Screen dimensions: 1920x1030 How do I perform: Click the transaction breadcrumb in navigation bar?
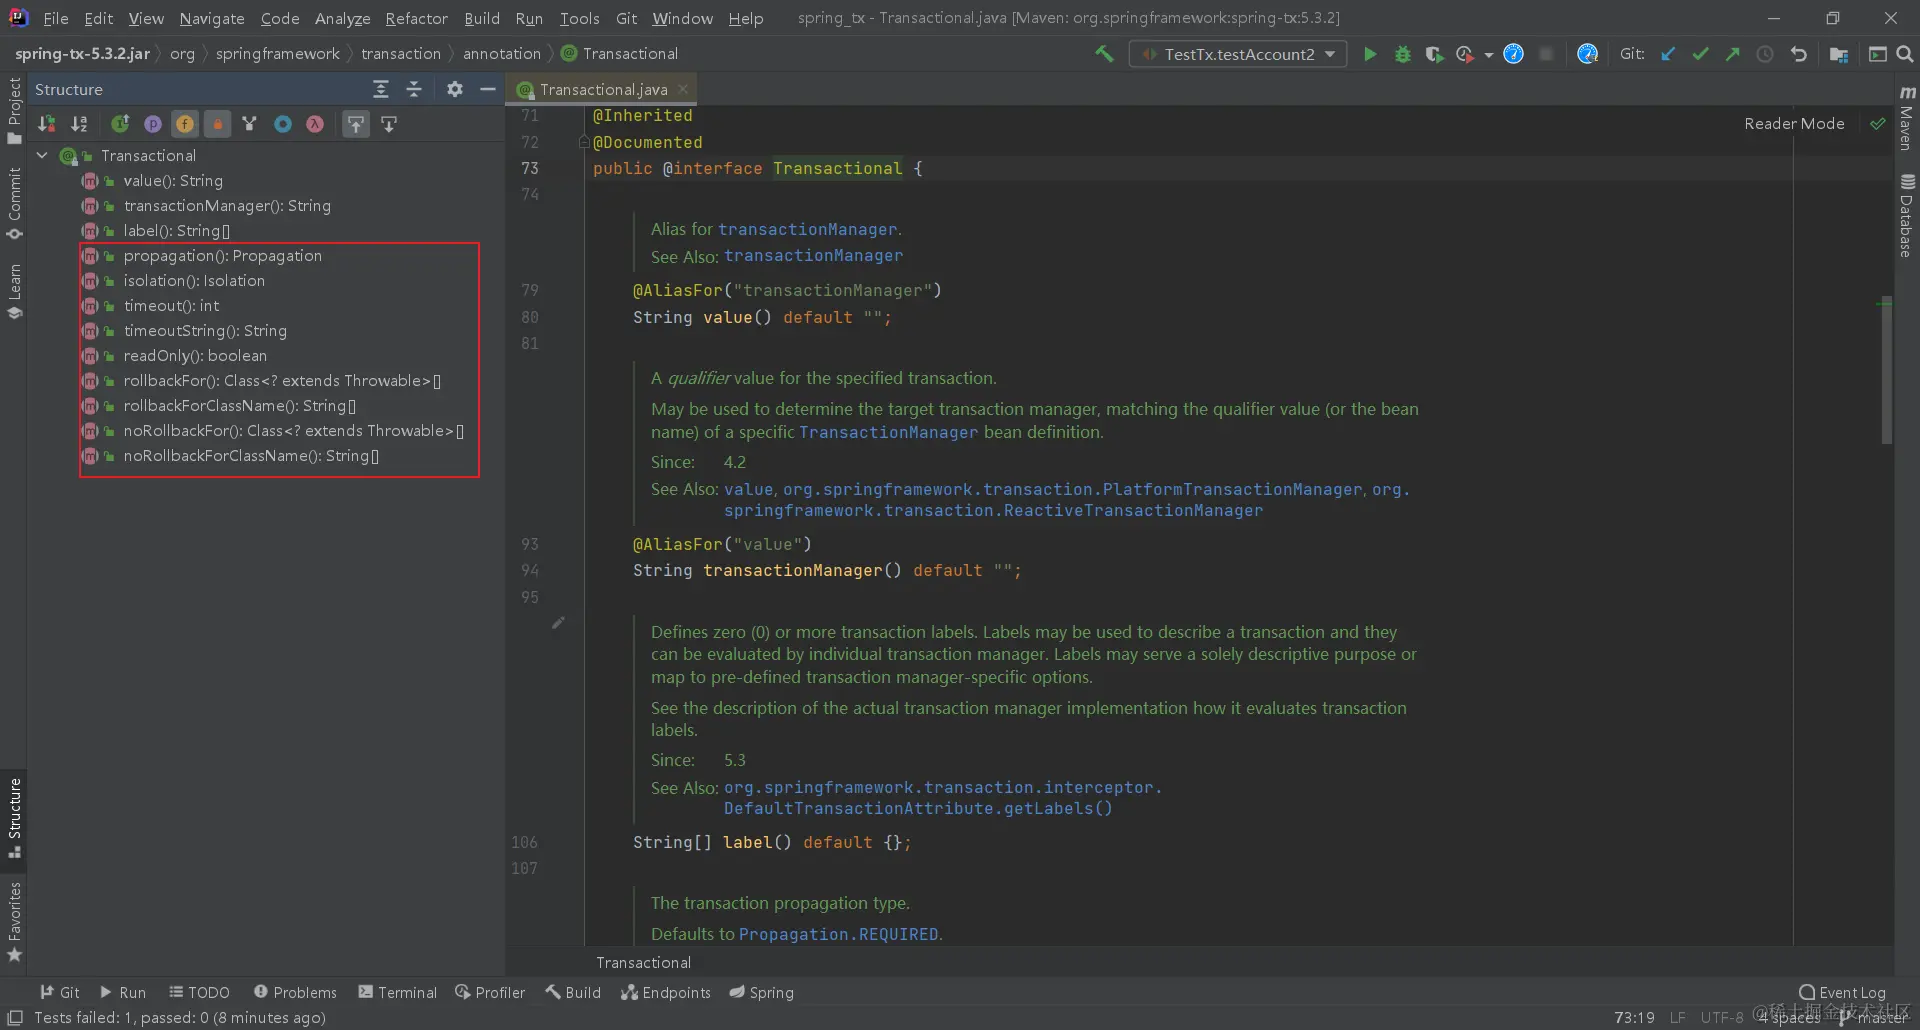coord(401,54)
